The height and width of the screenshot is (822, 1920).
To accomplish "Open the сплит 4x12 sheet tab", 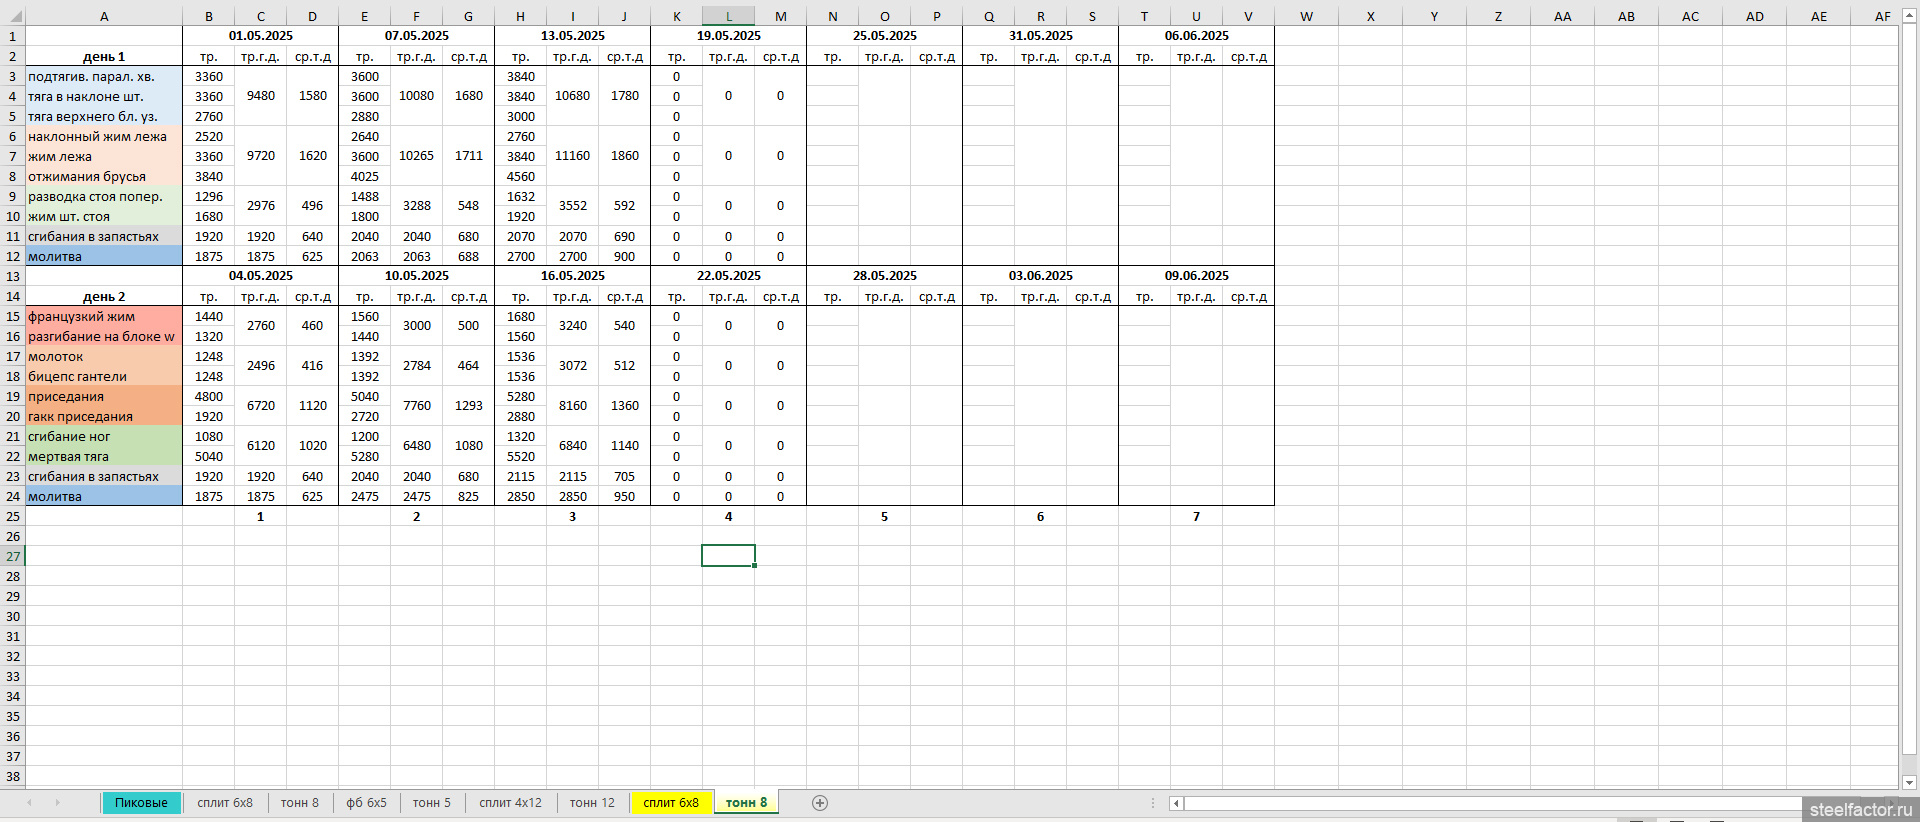I will click(x=510, y=803).
